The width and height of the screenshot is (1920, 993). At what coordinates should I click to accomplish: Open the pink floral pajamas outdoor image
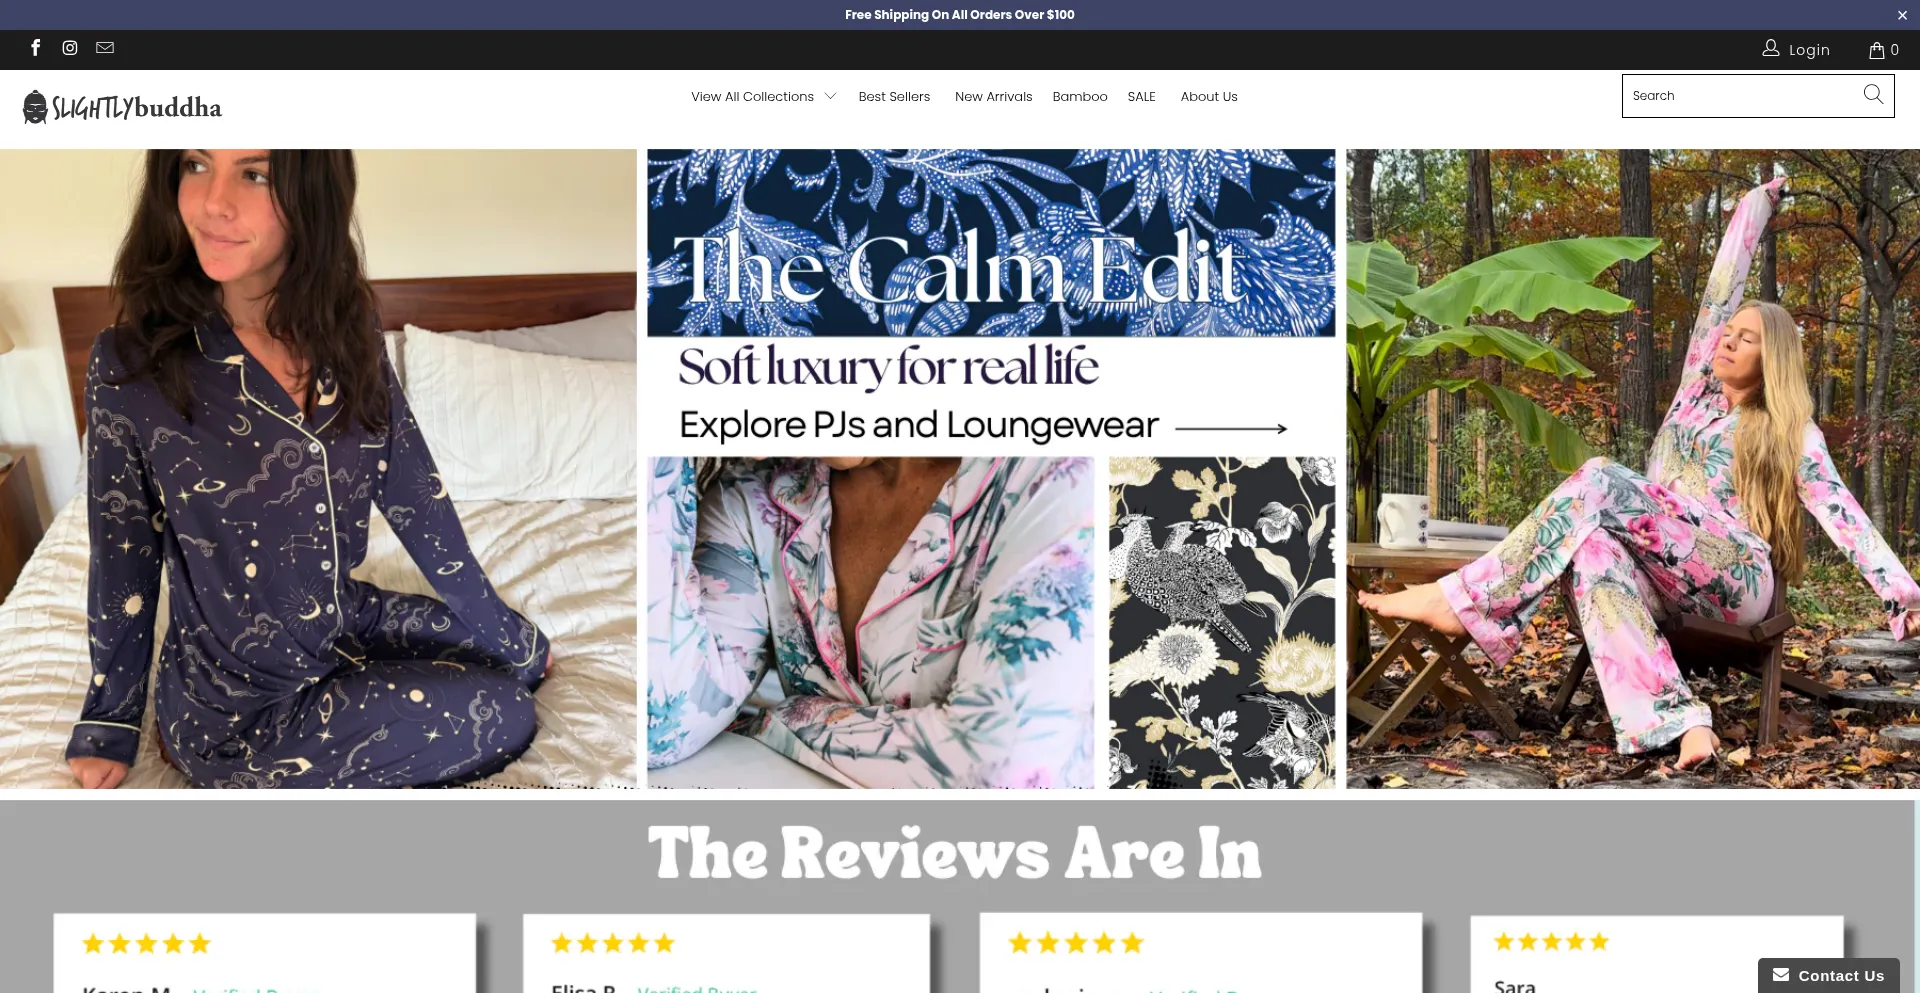click(x=1633, y=469)
